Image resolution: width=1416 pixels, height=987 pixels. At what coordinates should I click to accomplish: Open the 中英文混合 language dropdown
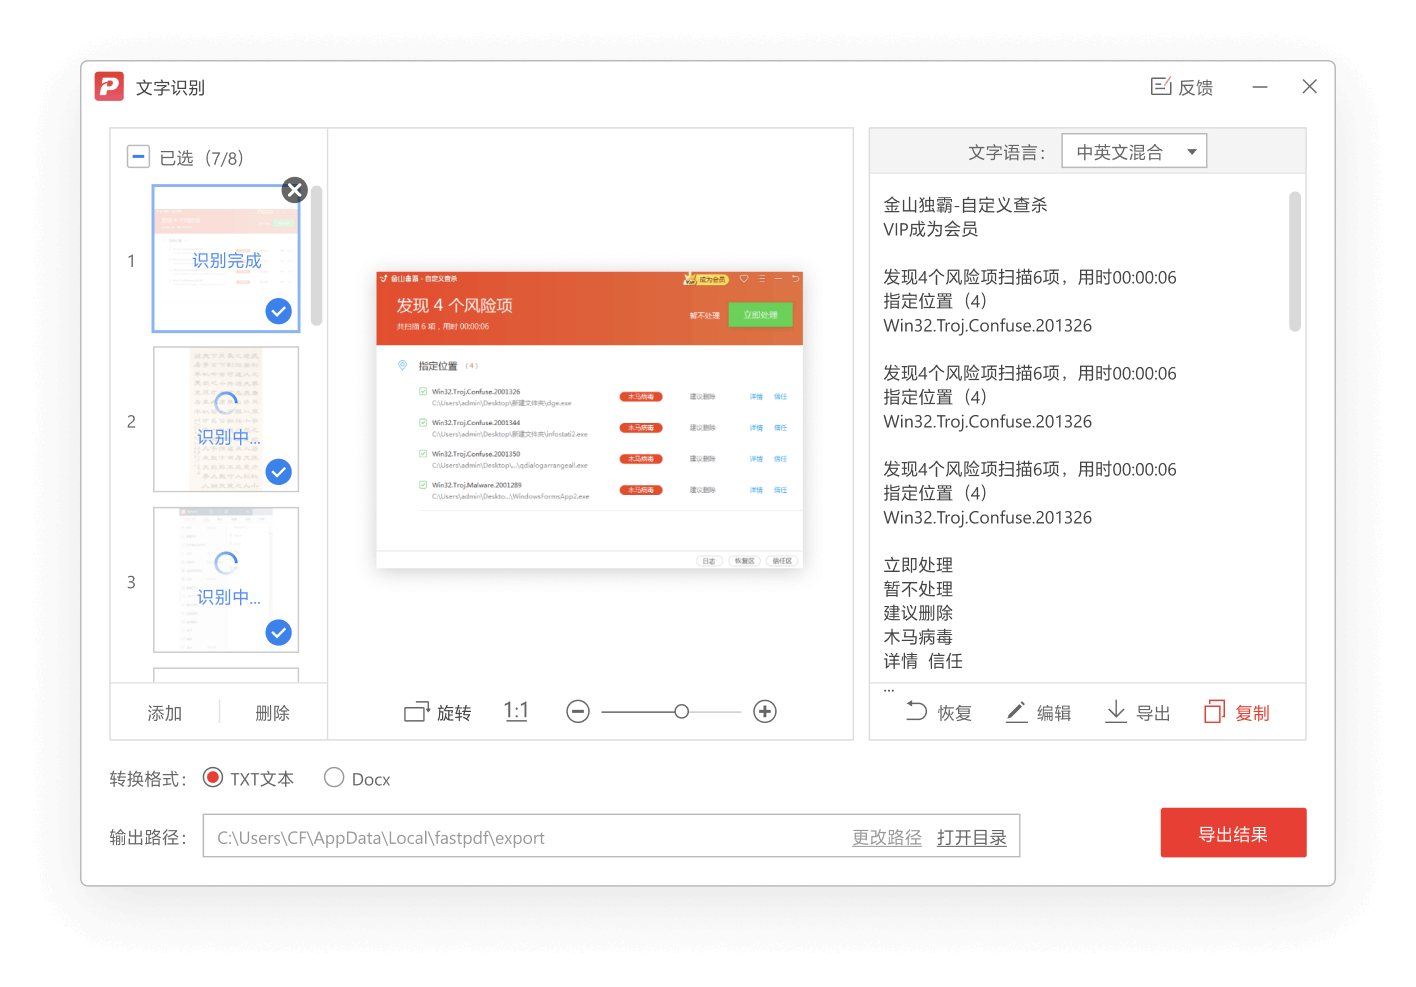point(1133,150)
